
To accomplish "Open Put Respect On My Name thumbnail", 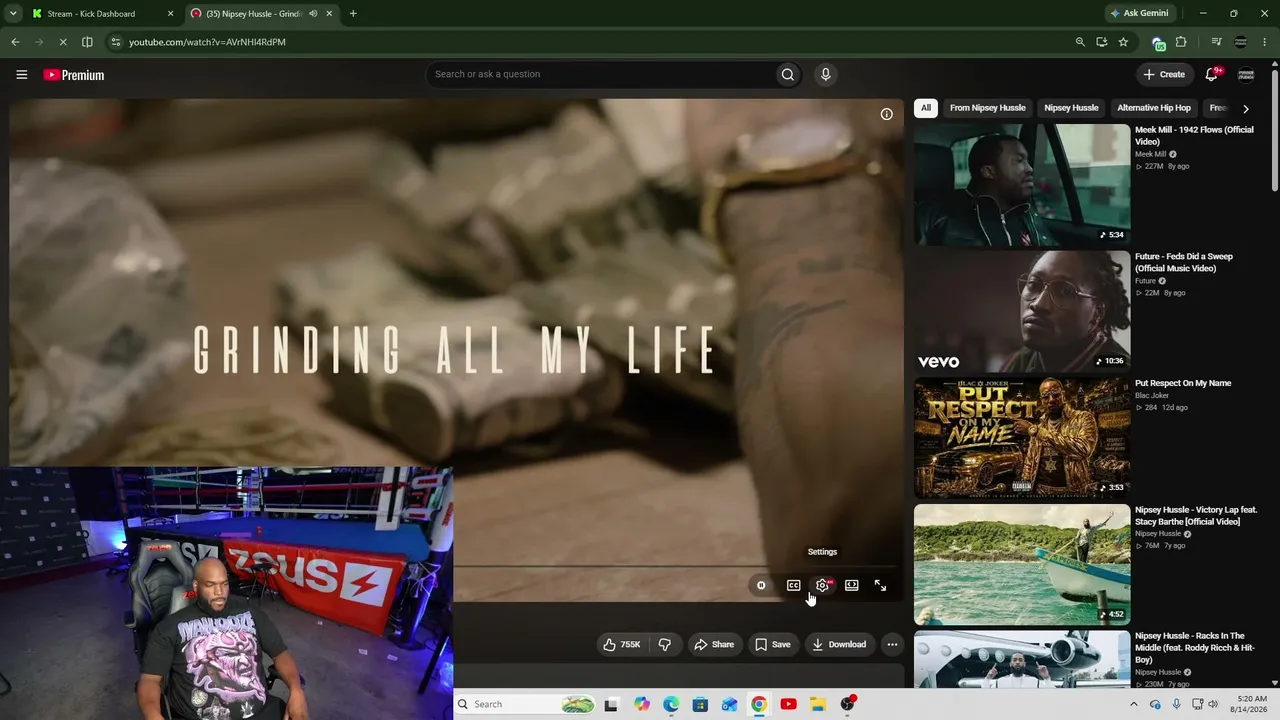I will (x=1022, y=438).
